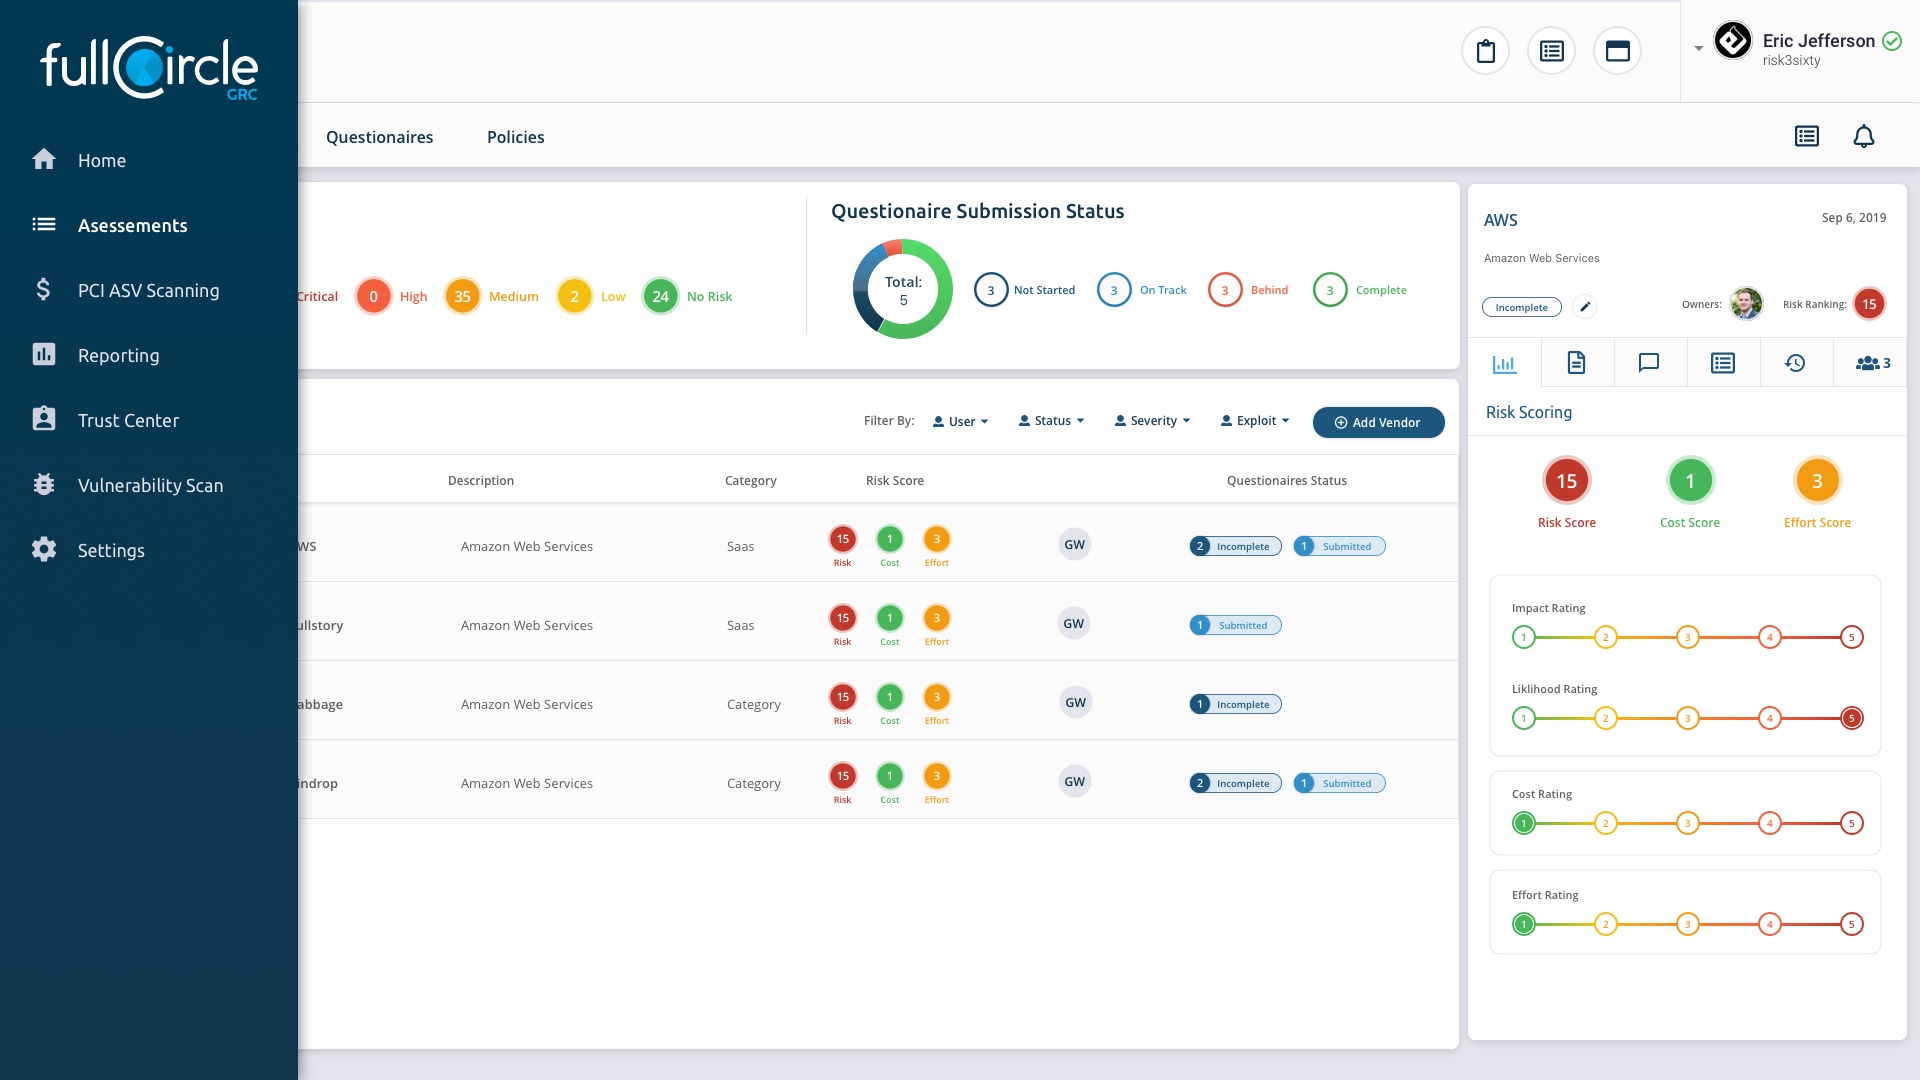Viewport: 1920px width, 1080px height.
Task: Open the user account dropdown arrow
Action: tap(1698, 48)
